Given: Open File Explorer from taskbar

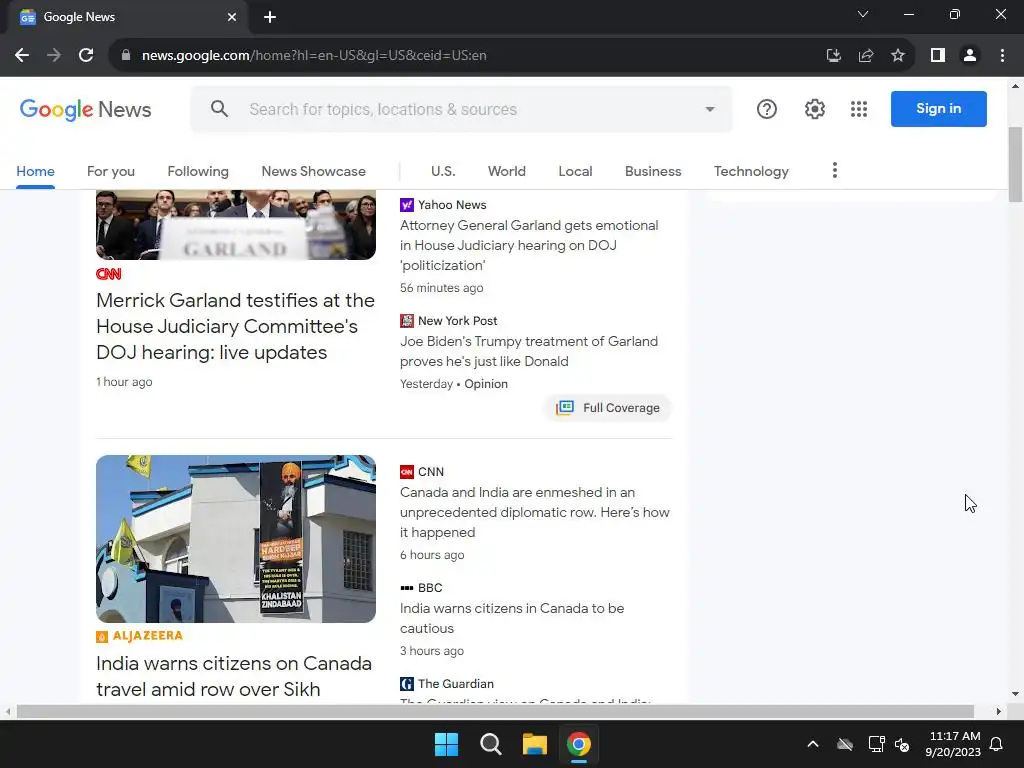Looking at the screenshot, I should (x=534, y=744).
